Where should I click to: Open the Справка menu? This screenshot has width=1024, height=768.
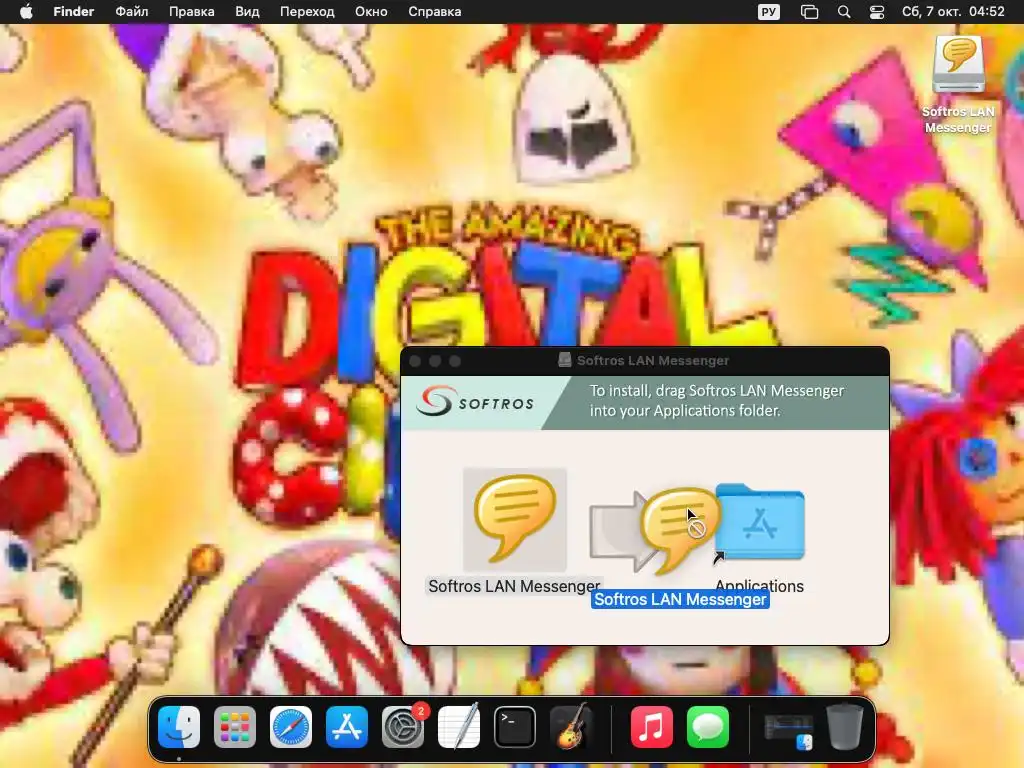[434, 12]
